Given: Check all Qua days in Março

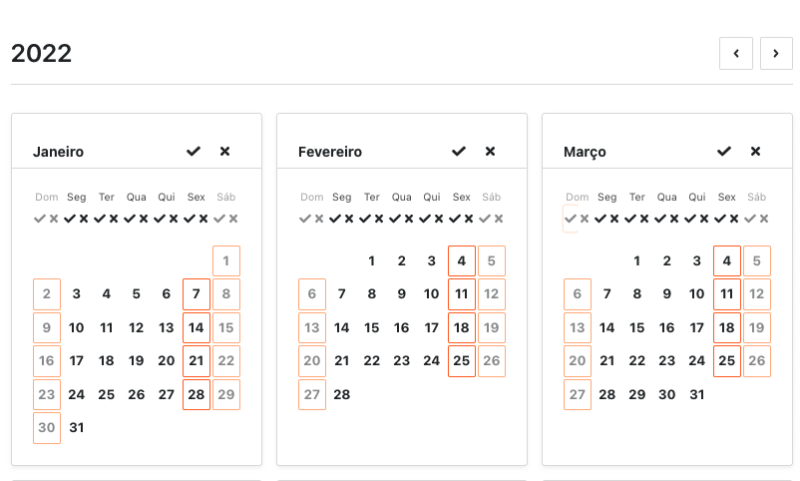Looking at the screenshot, I should pos(661,218).
